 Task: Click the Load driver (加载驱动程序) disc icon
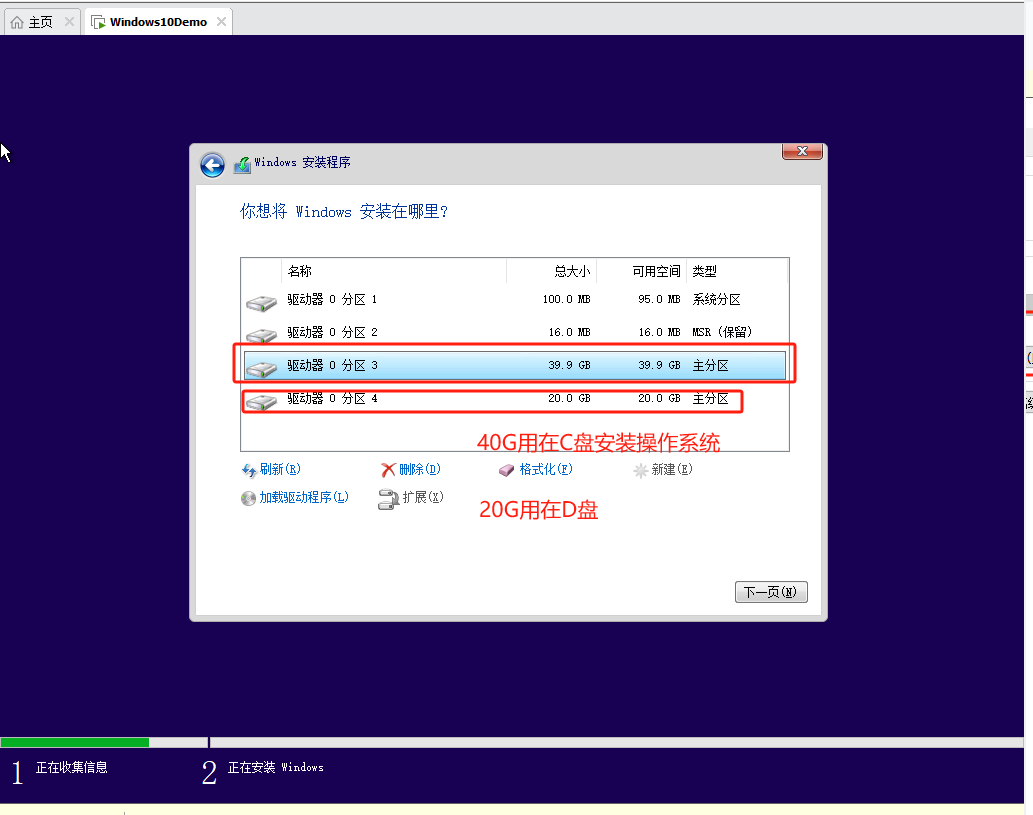click(249, 498)
